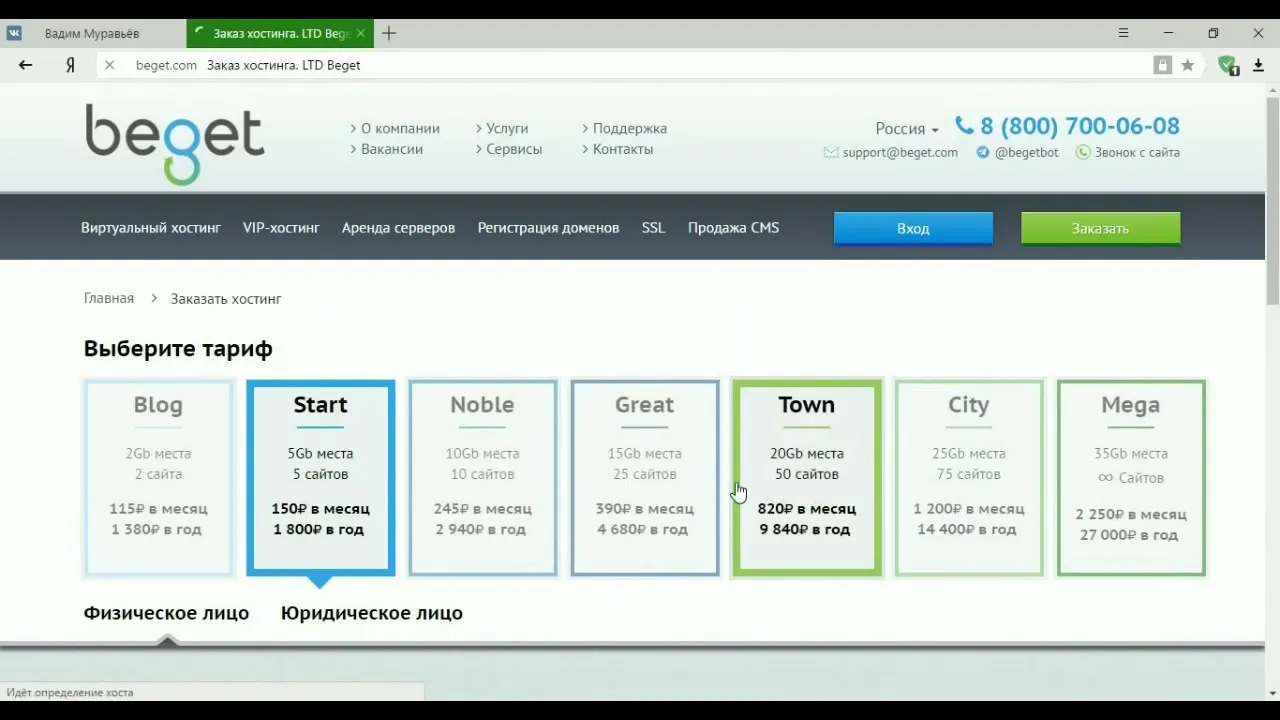
Task: Click the scrollbar down arrow
Action: click(1272, 693)
